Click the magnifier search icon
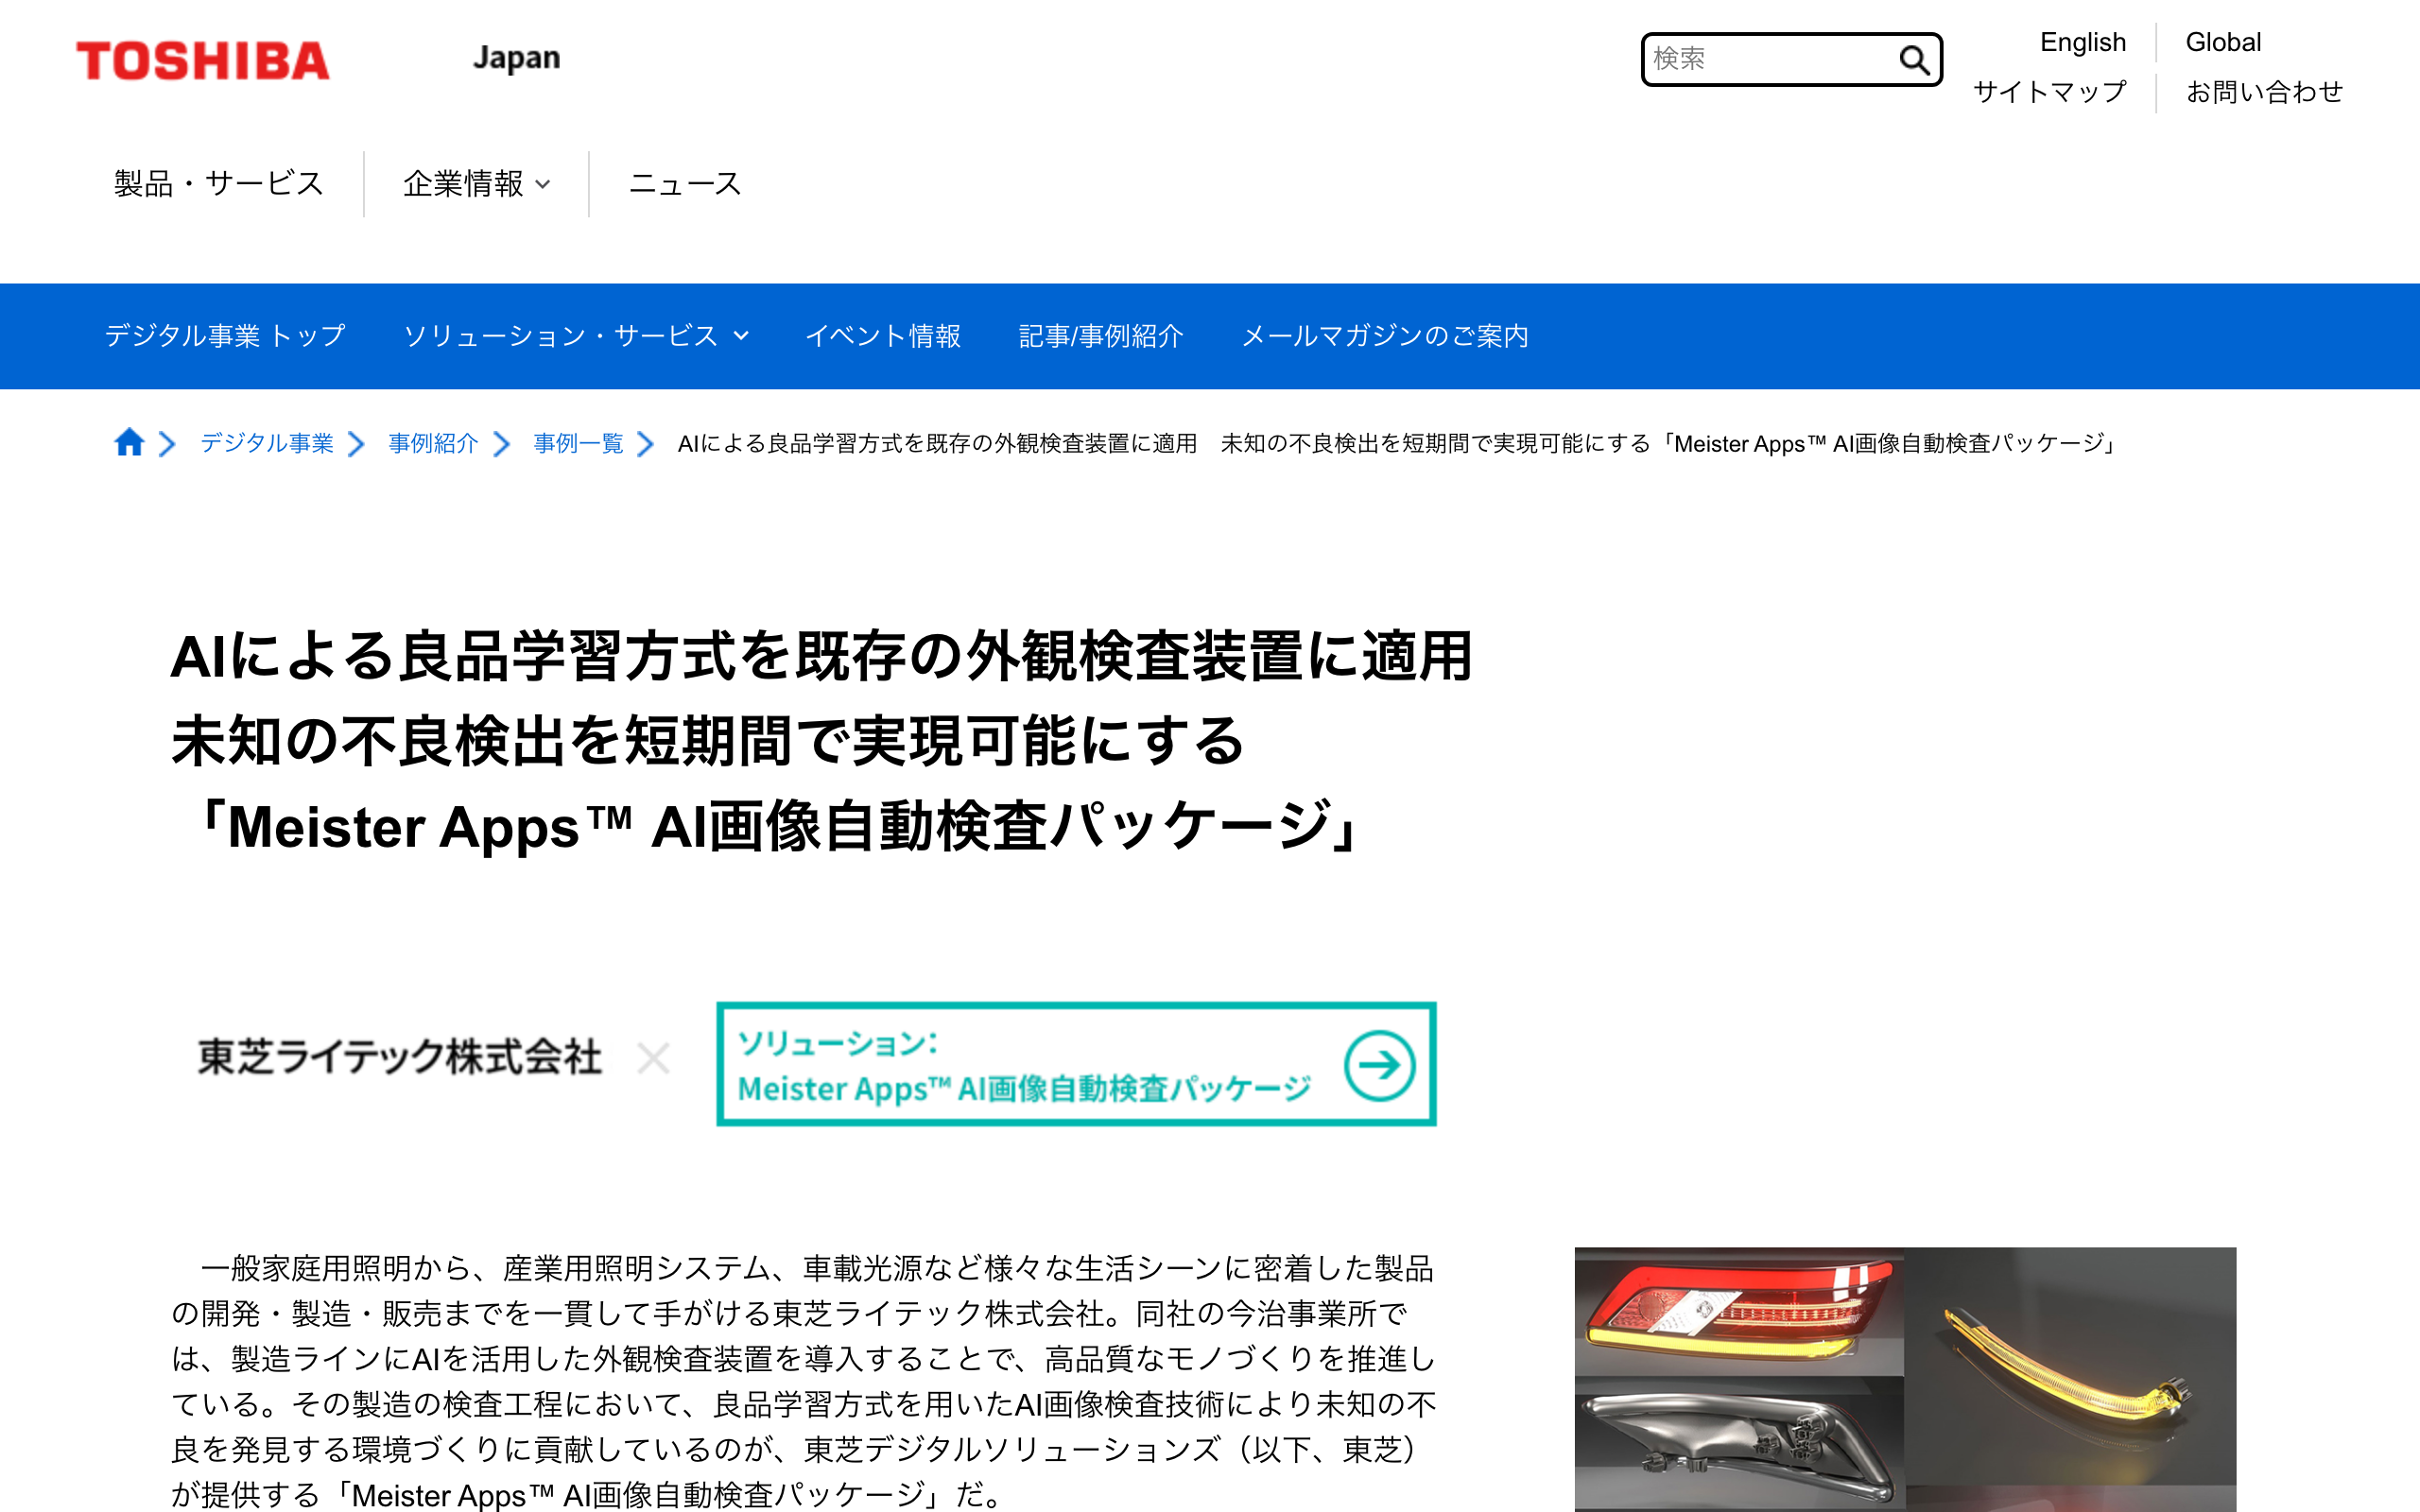The height and width of the screenshot is (1512, 2420). [1913, 60]
